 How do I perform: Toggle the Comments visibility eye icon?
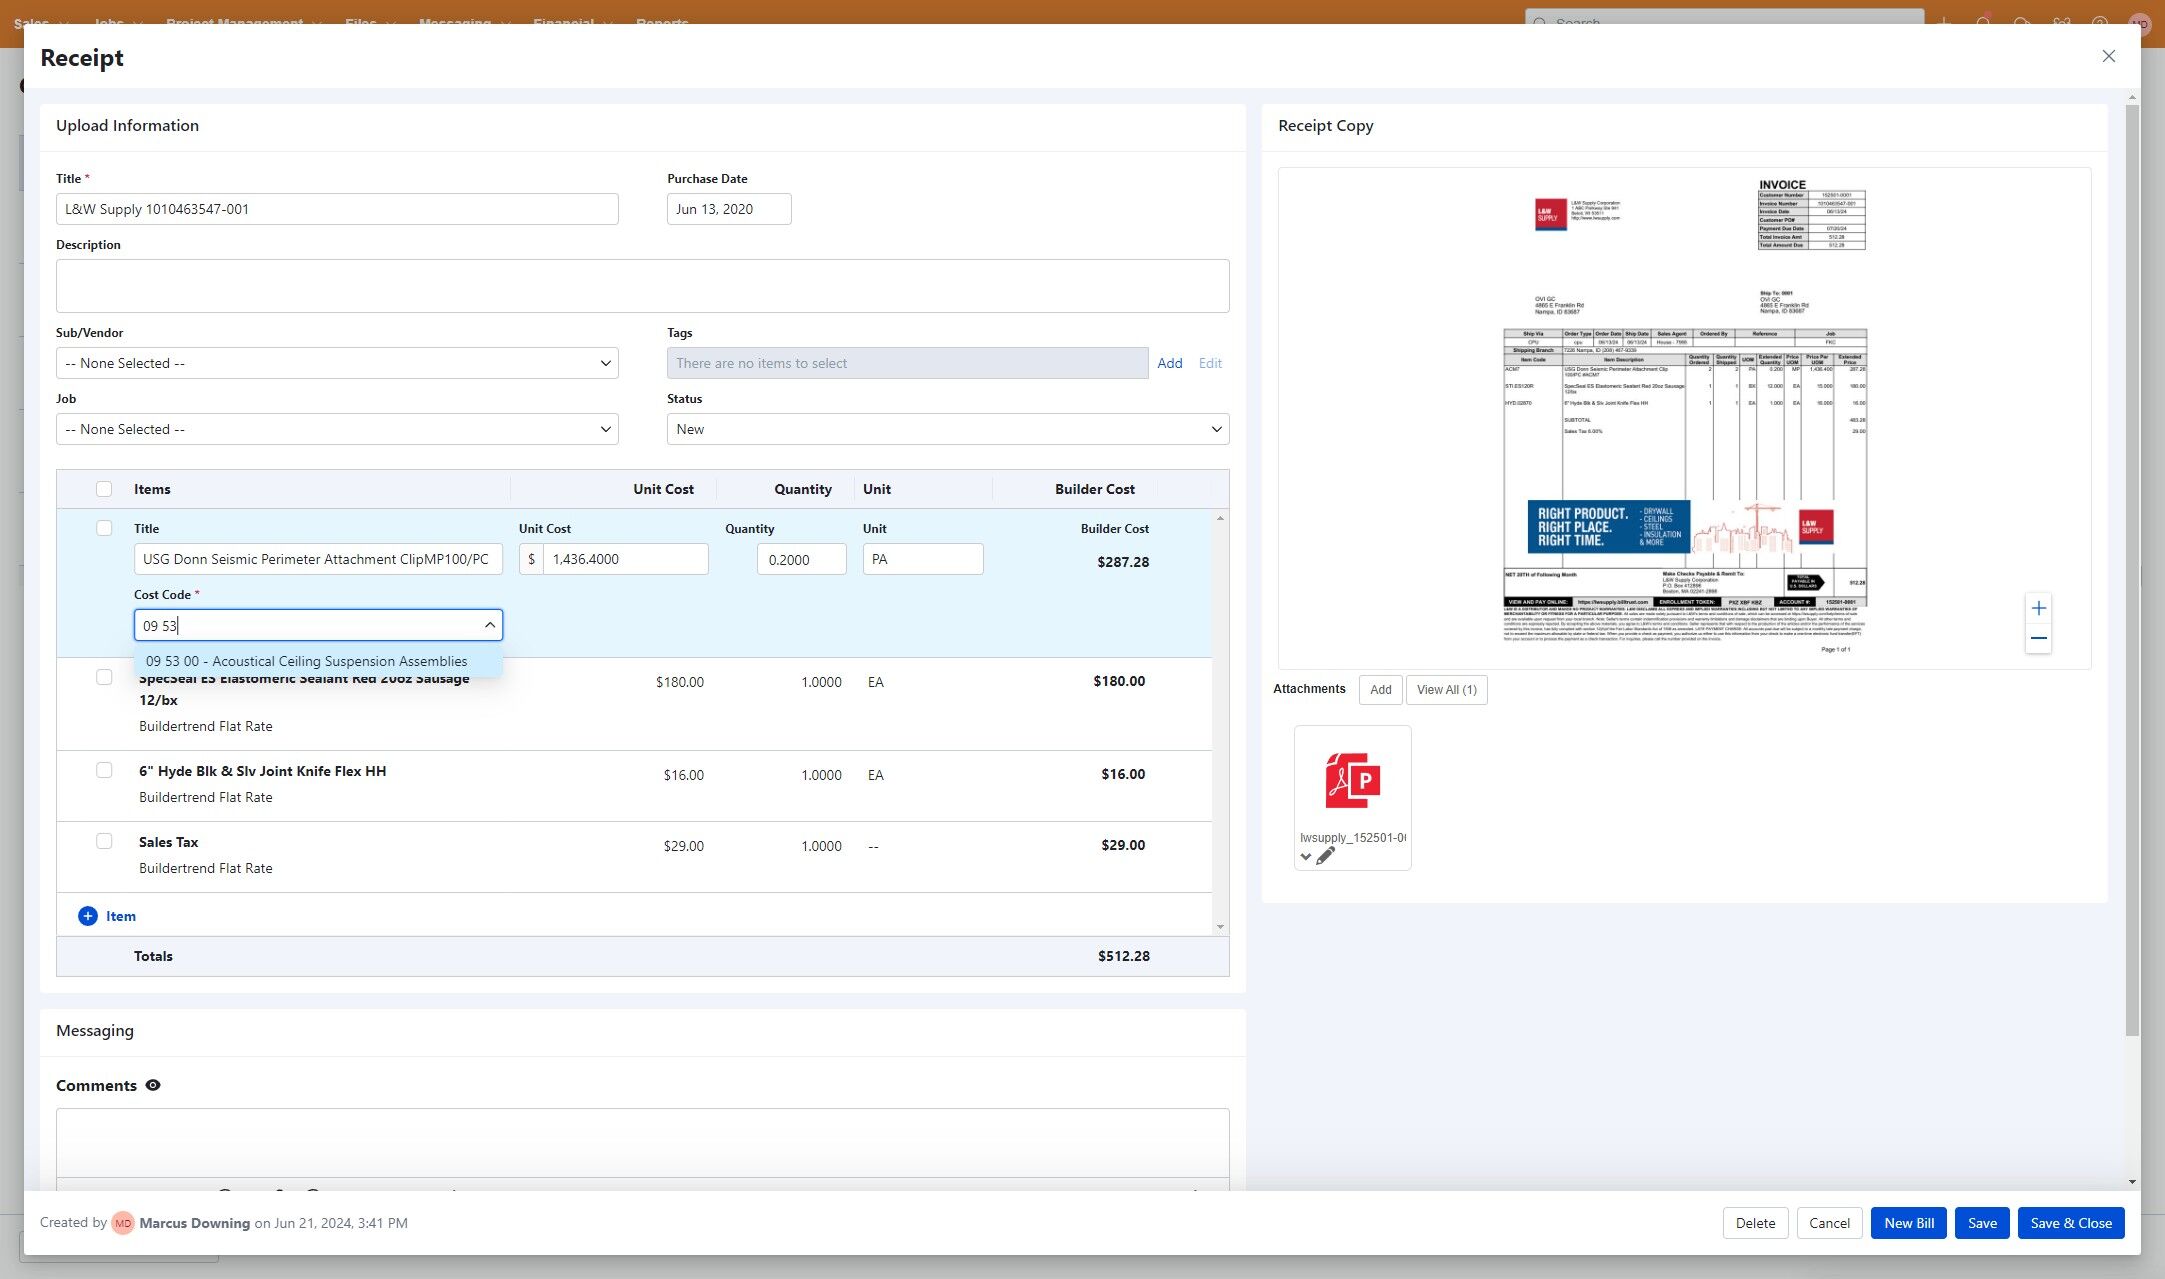(153, 1085)
